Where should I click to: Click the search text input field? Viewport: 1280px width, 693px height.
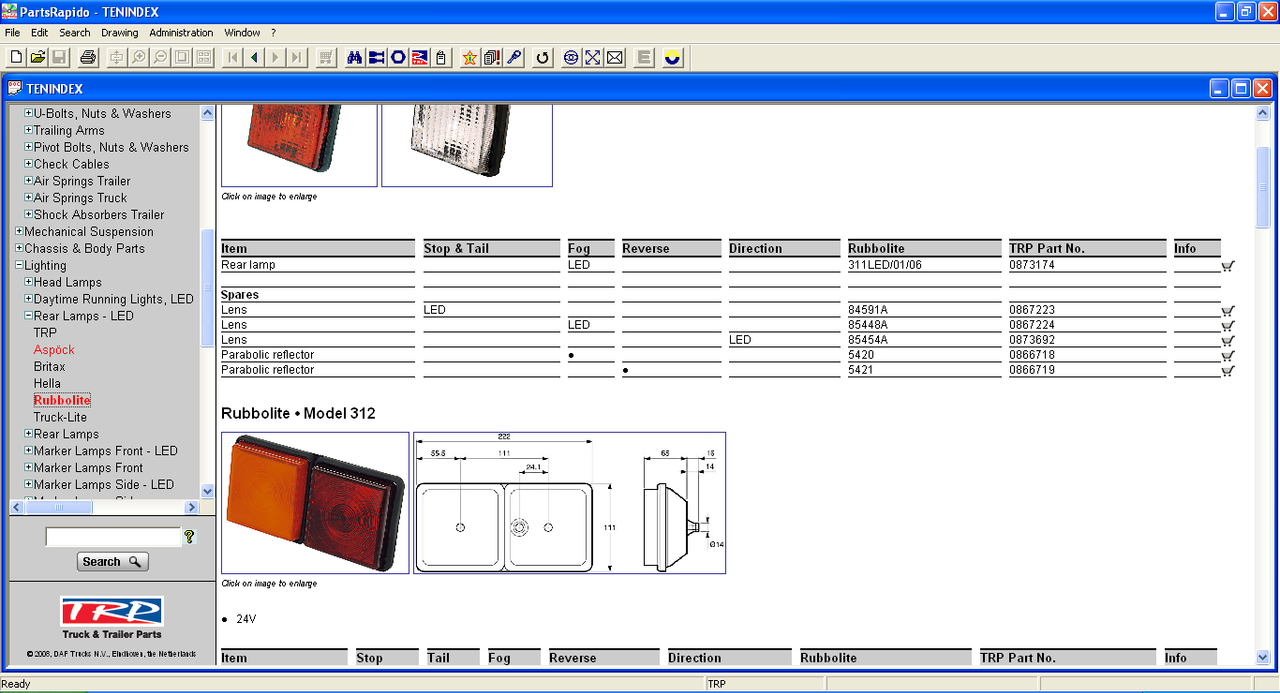tap(113, 538)
